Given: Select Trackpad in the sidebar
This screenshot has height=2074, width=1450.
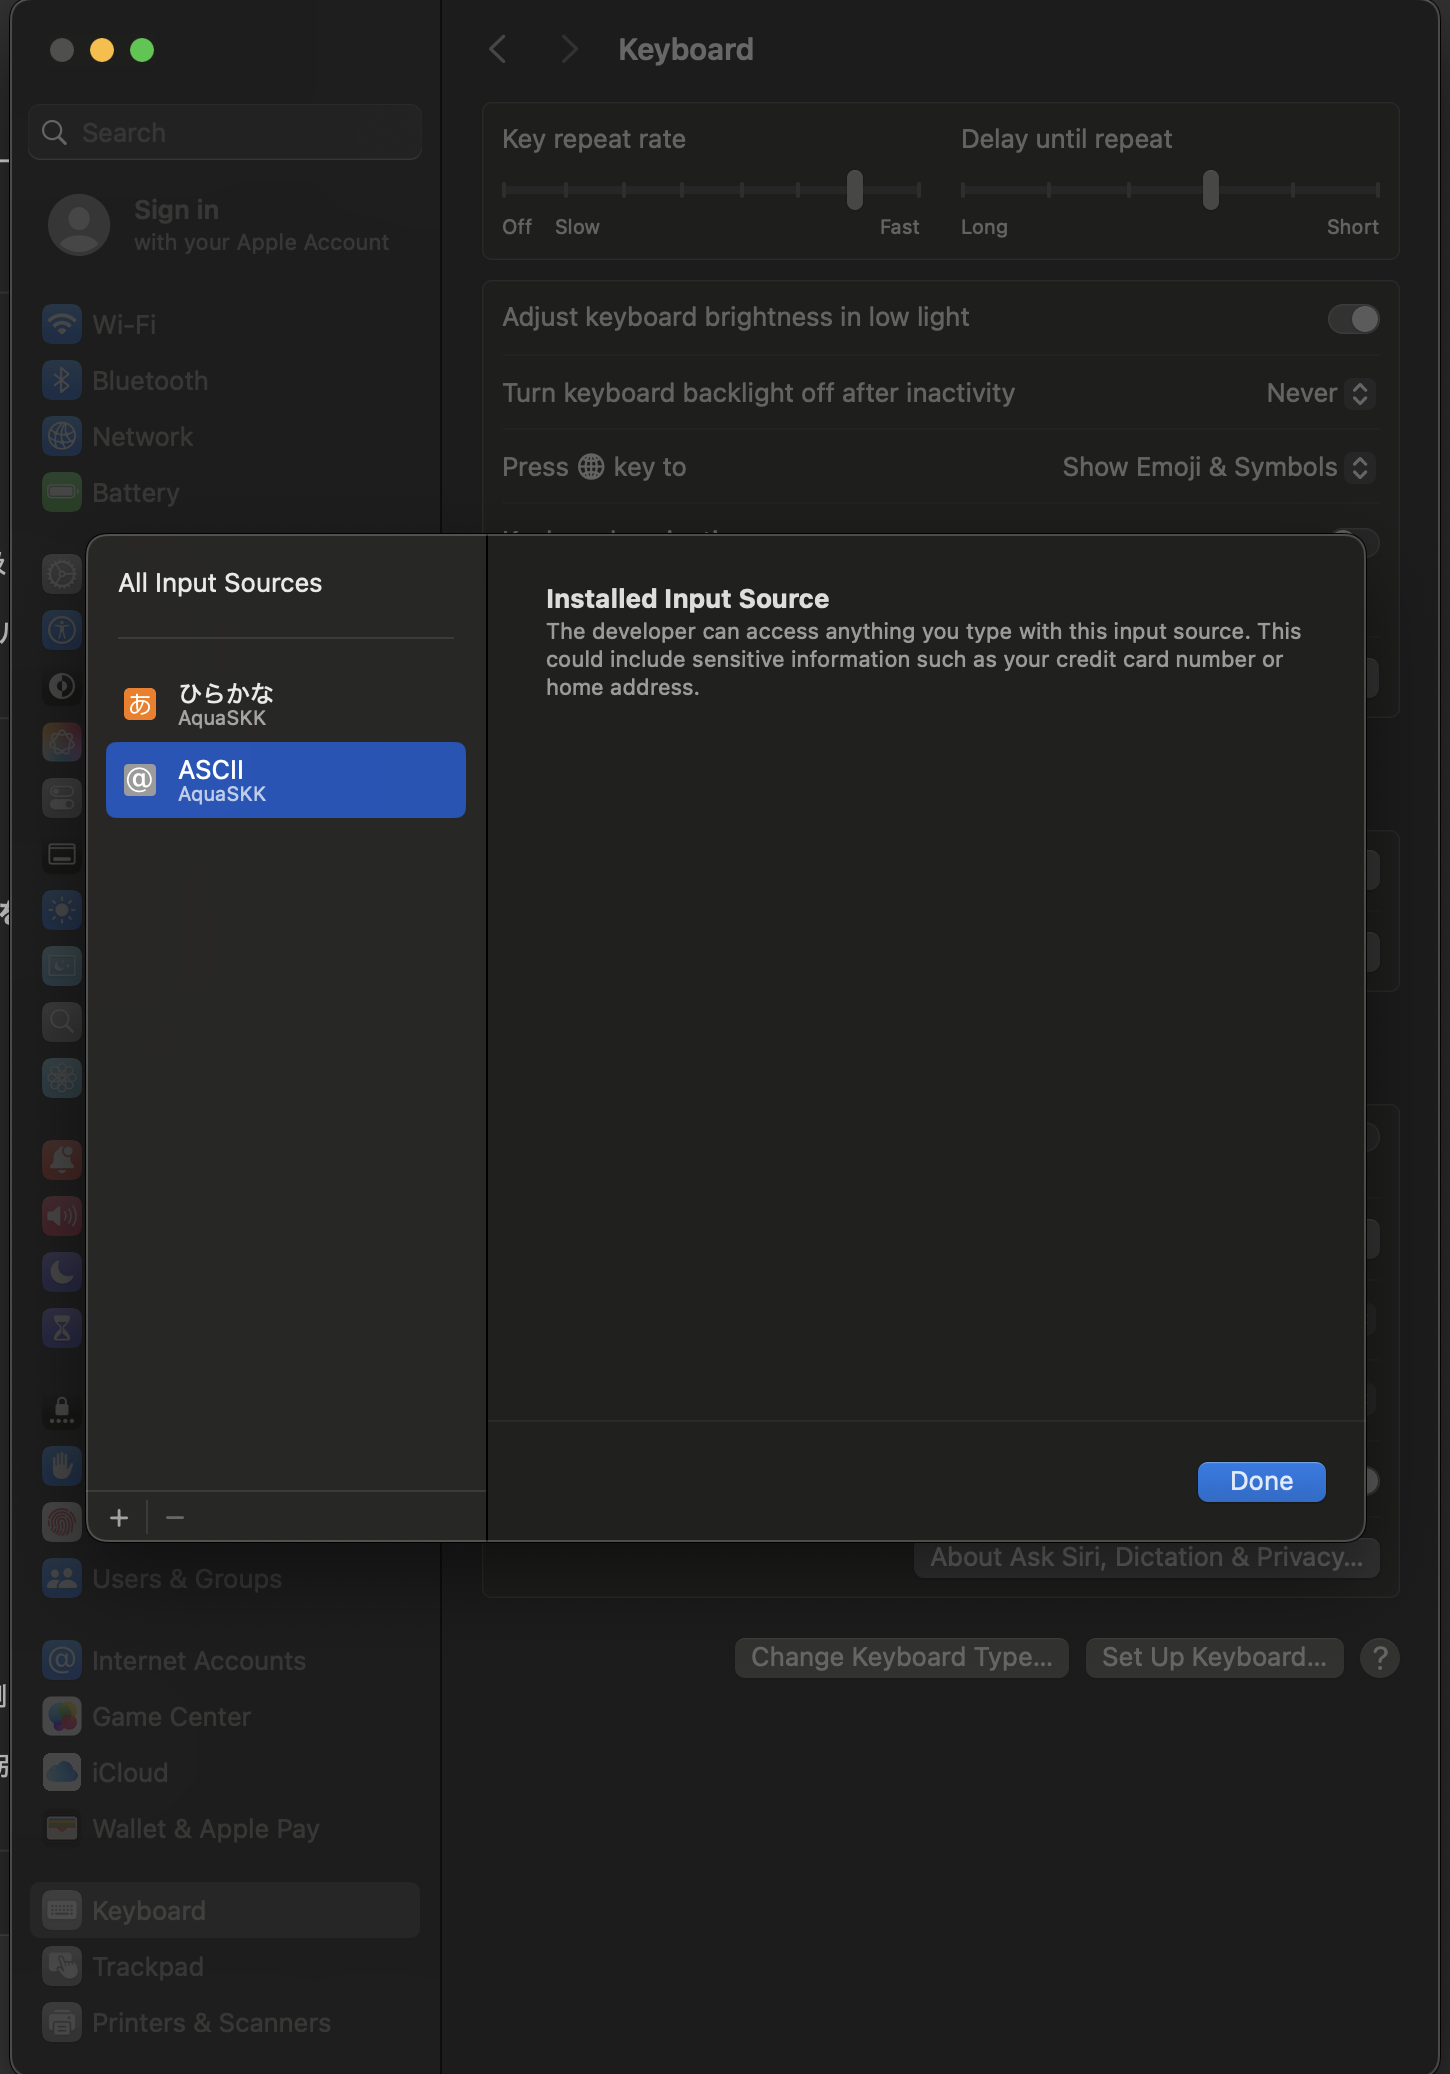Looking at the screenshot, I should tap(225, 1966).
